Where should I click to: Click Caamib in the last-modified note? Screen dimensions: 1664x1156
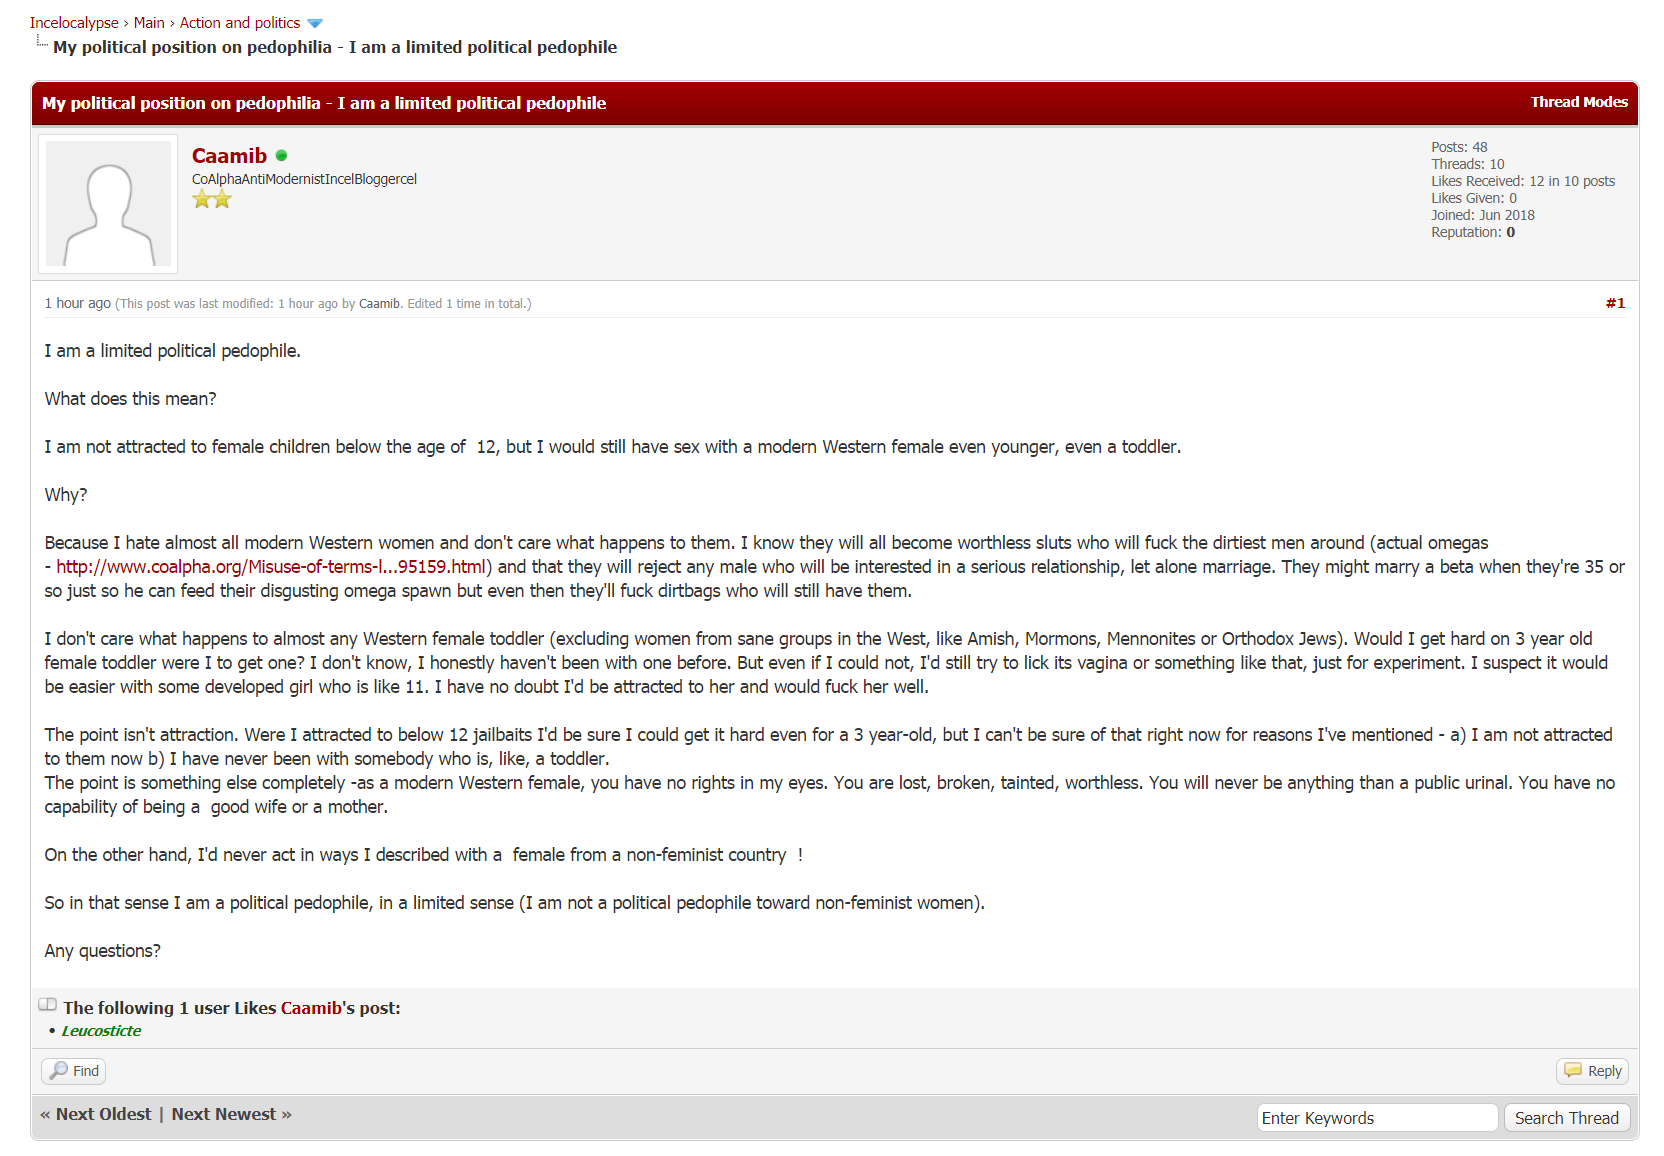tap(380, 304)
